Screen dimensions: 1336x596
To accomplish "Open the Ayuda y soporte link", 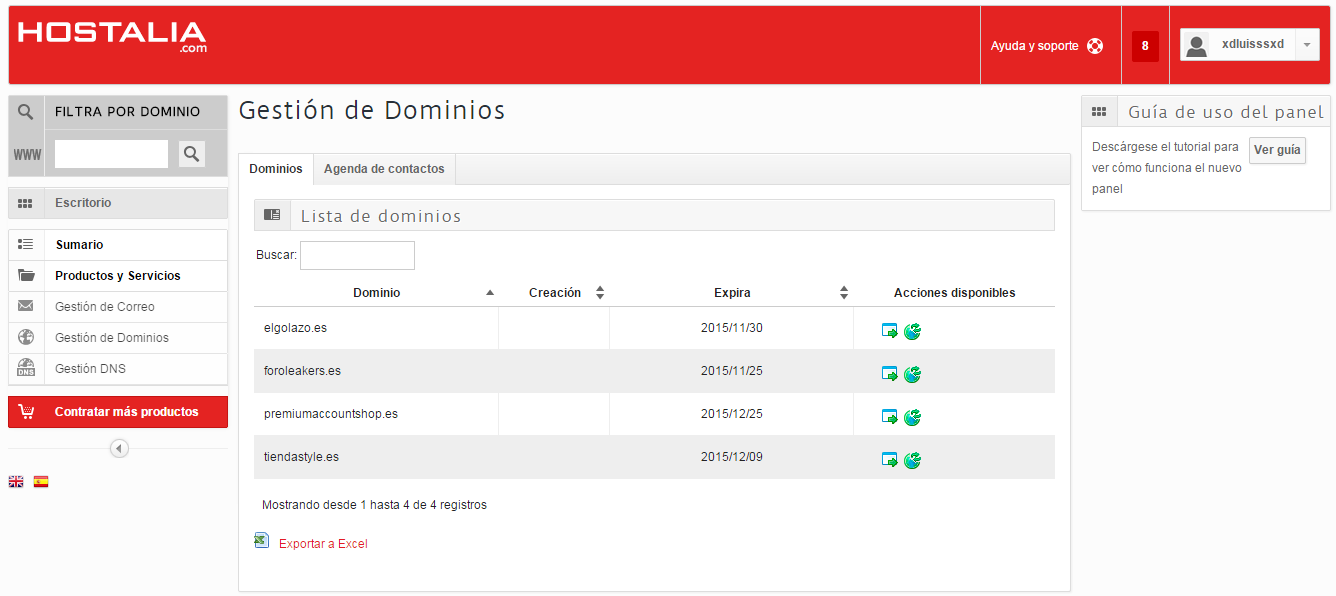I will point(1034,46).
